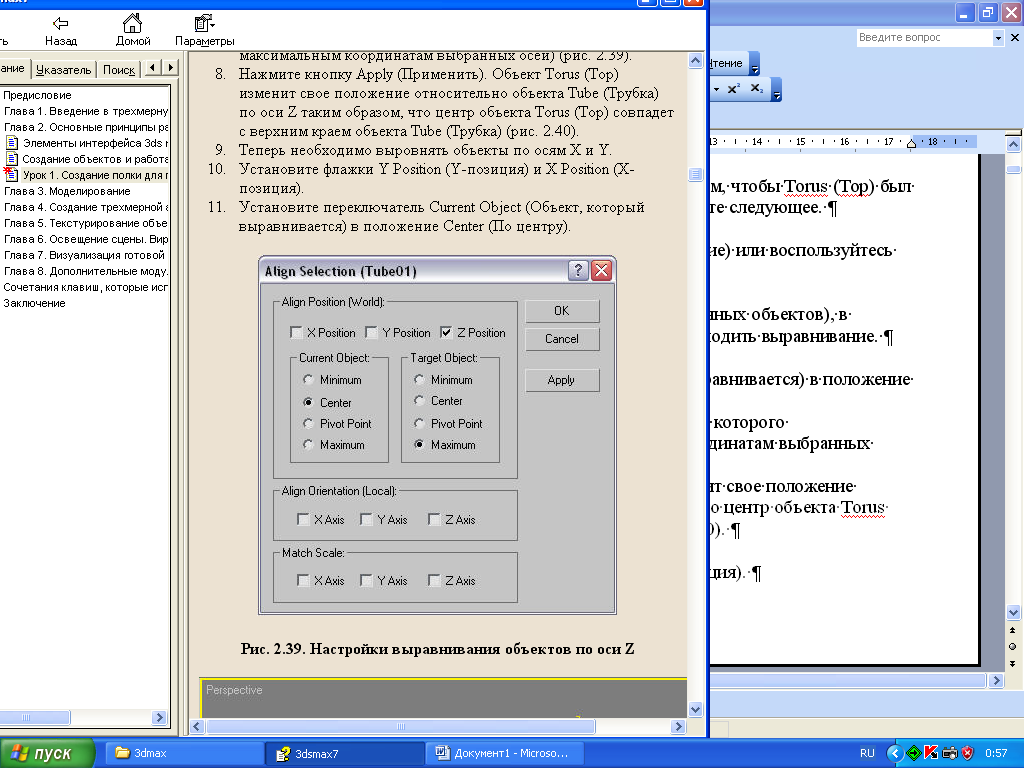Uncheck Z Position checkbox
The height and width of the screenshot is (768, 1024).
(x=446, y=332)
